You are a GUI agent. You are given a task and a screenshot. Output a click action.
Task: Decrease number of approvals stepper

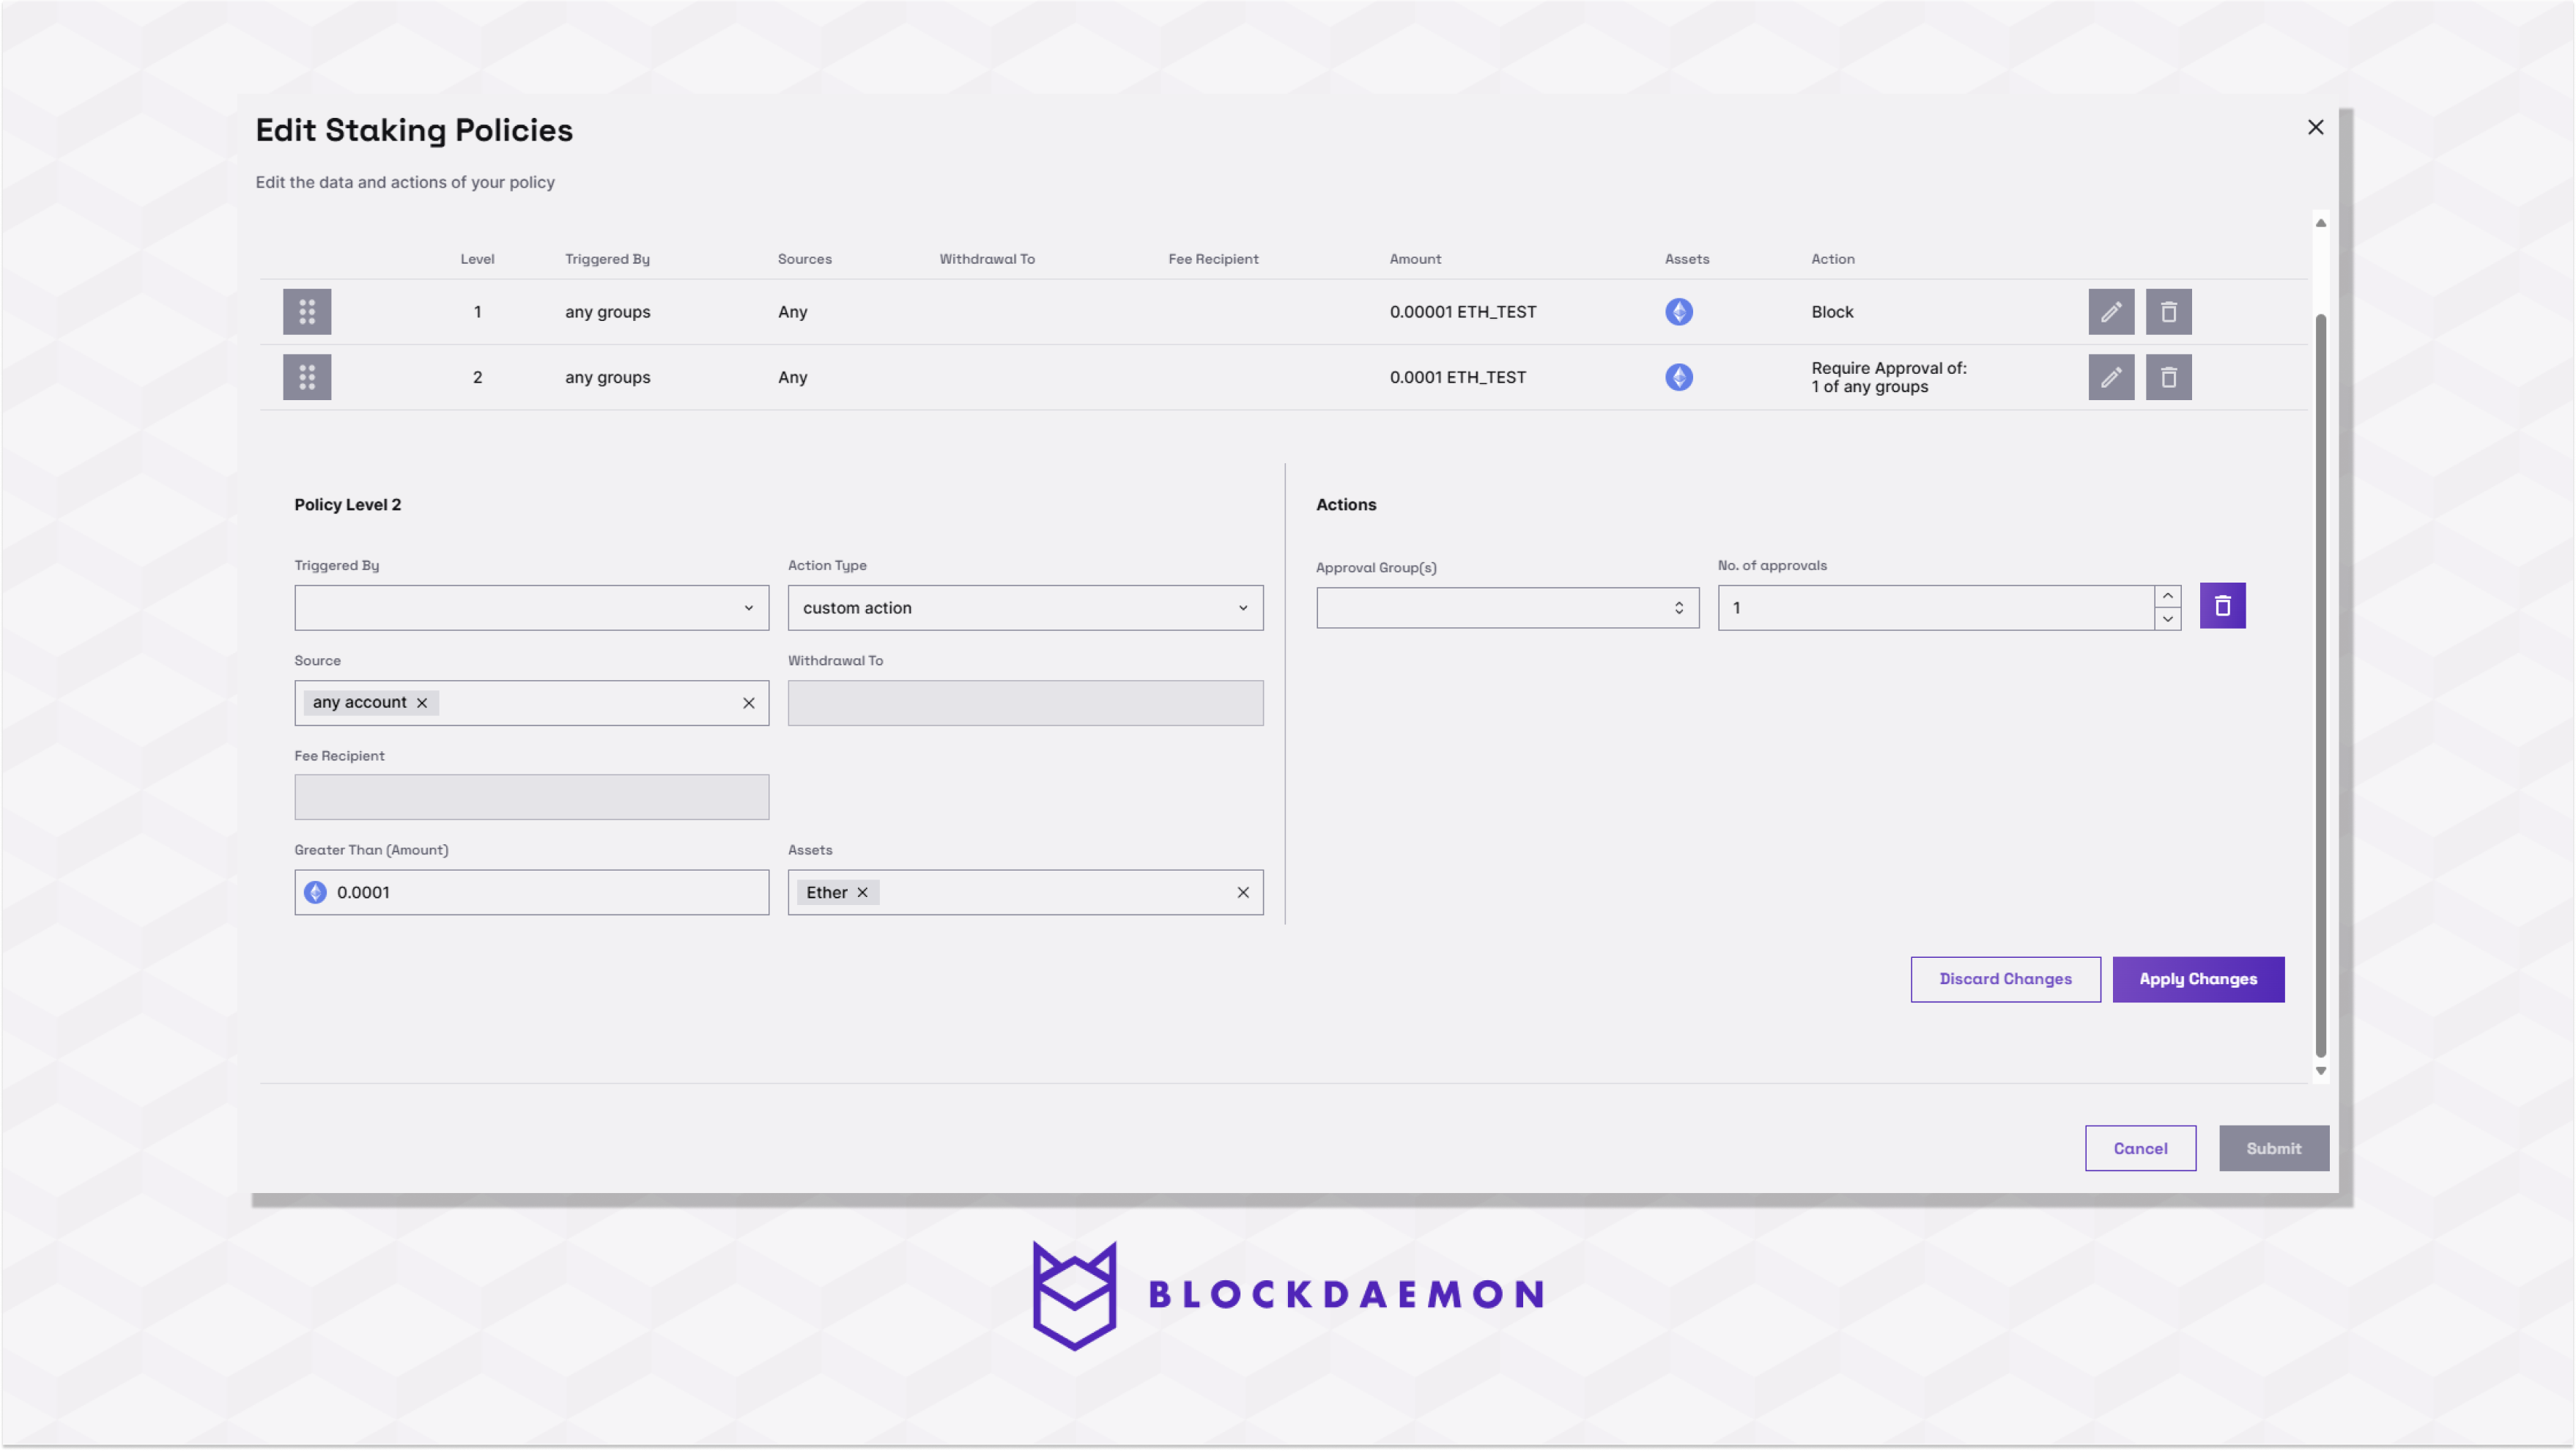(2167, 619)
